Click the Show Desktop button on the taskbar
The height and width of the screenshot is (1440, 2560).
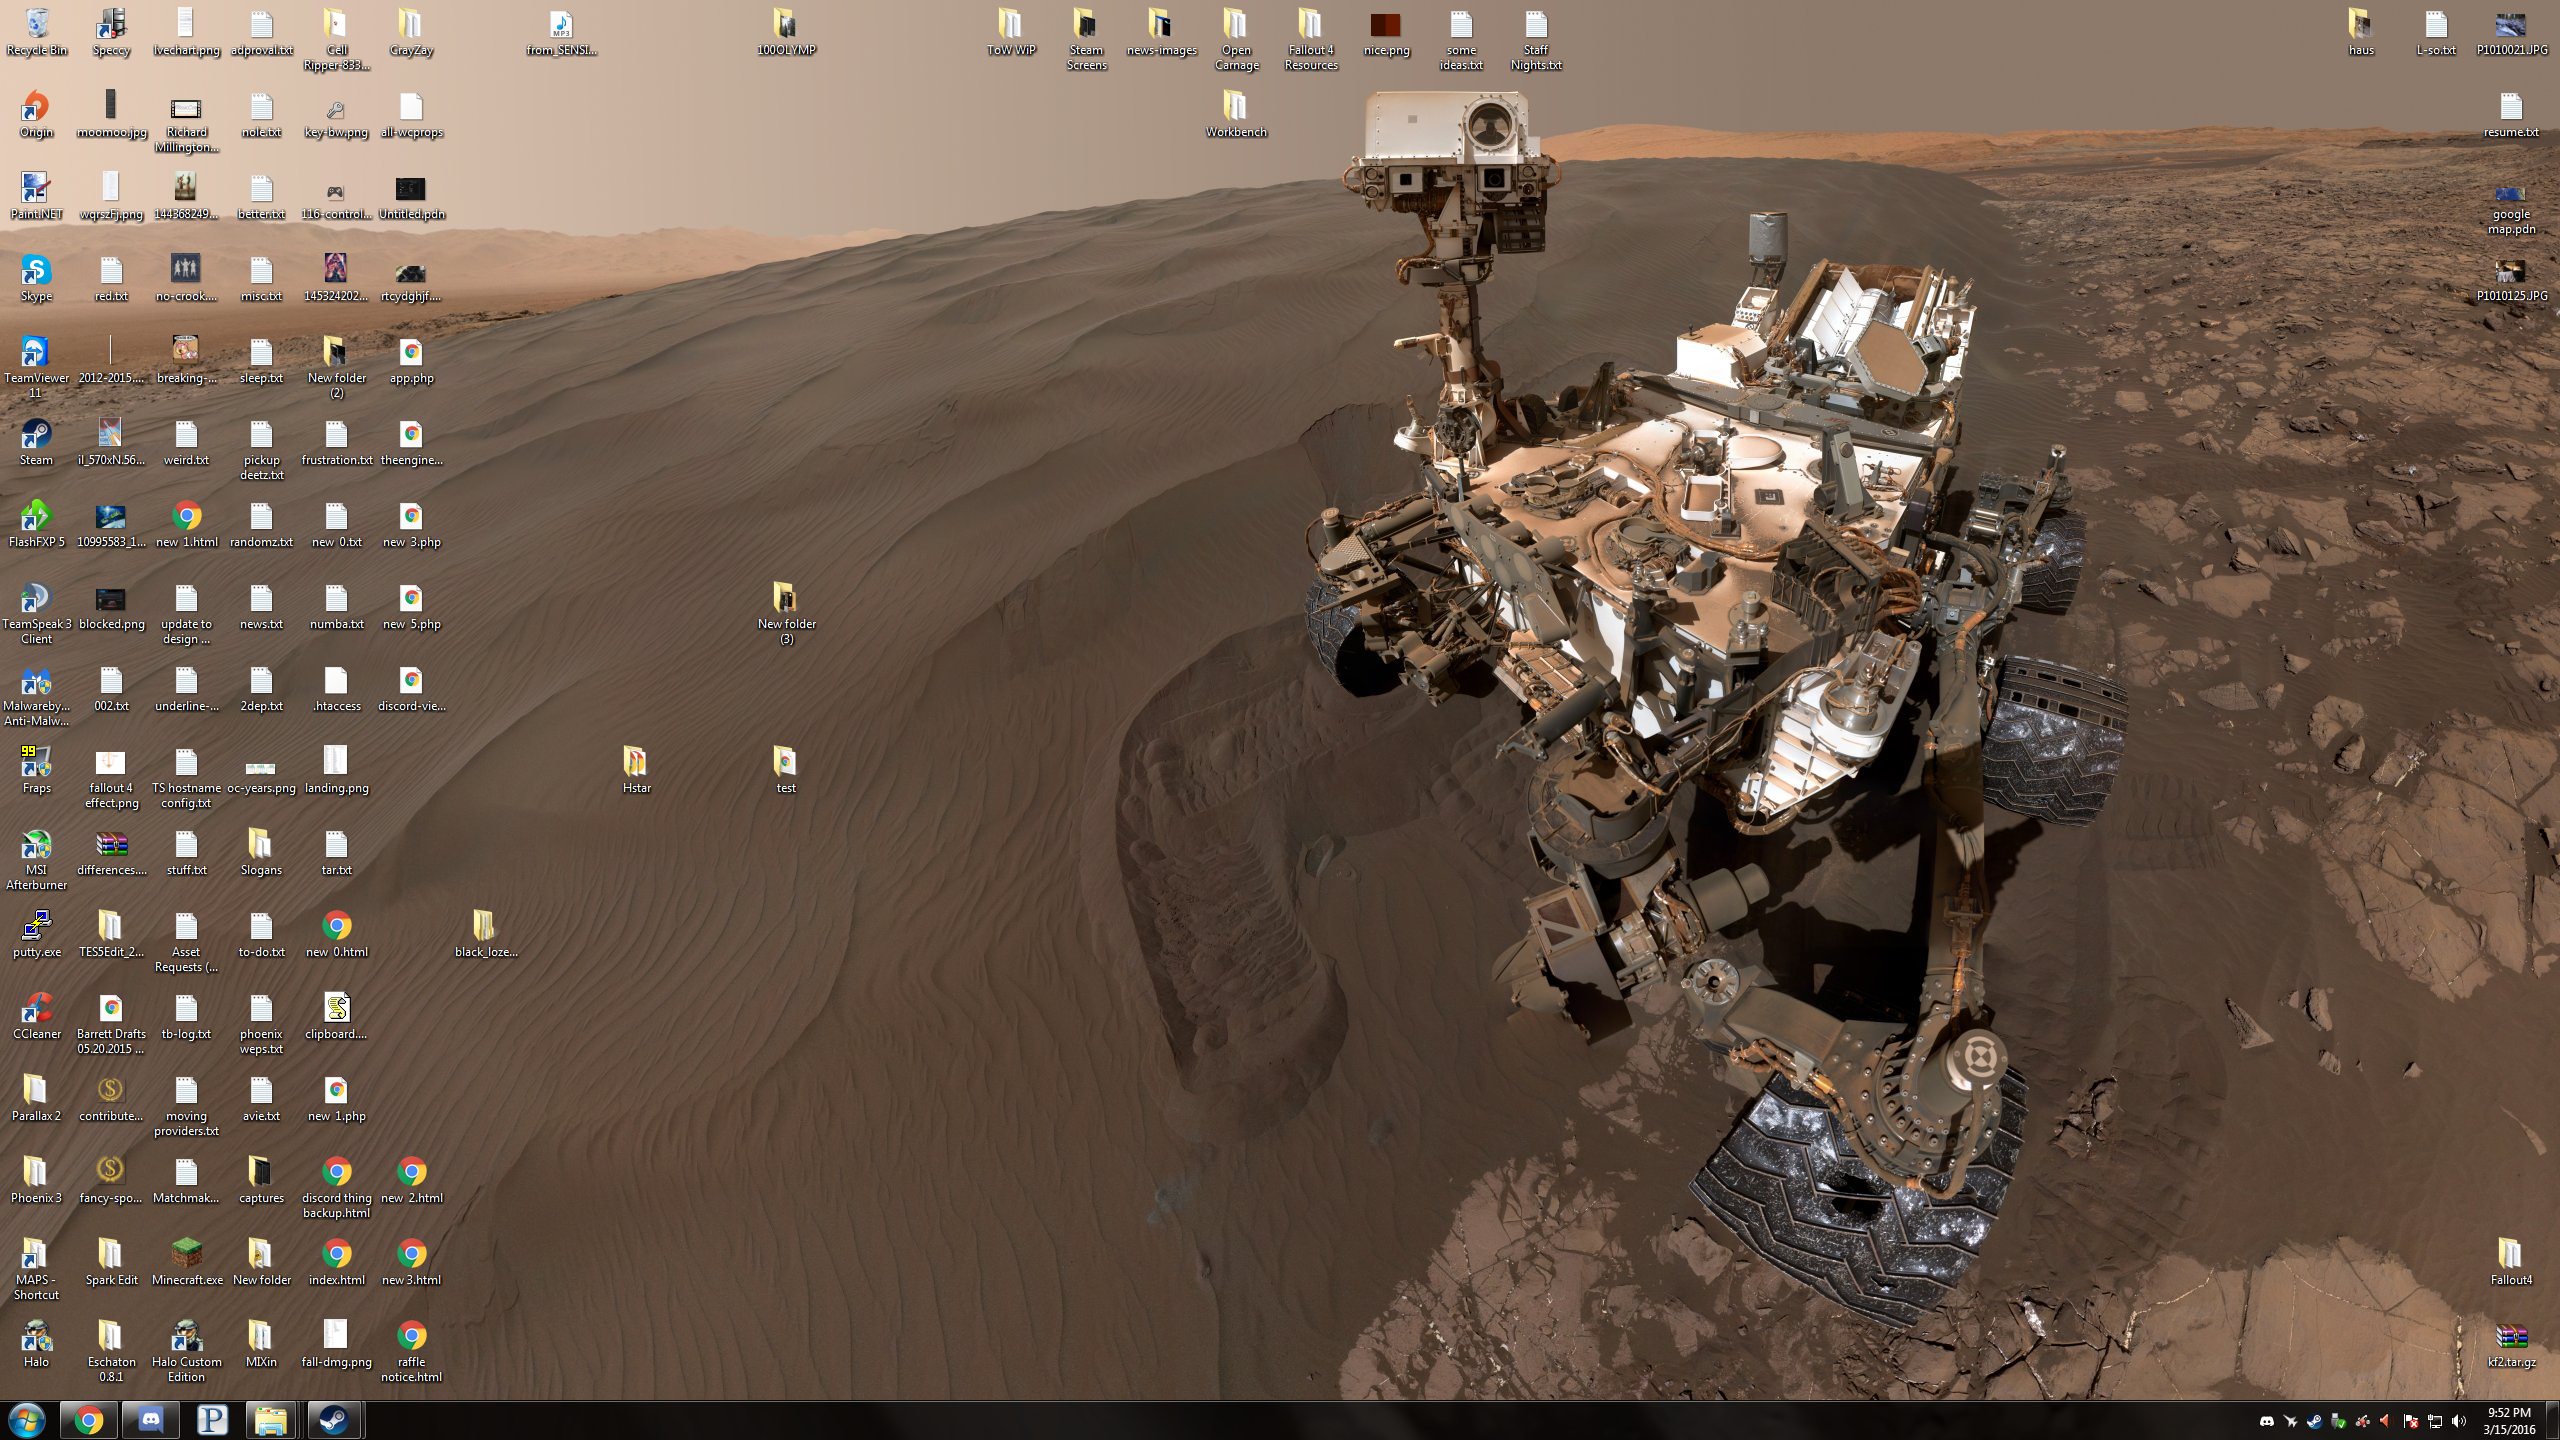[x=2553, y=1421]
